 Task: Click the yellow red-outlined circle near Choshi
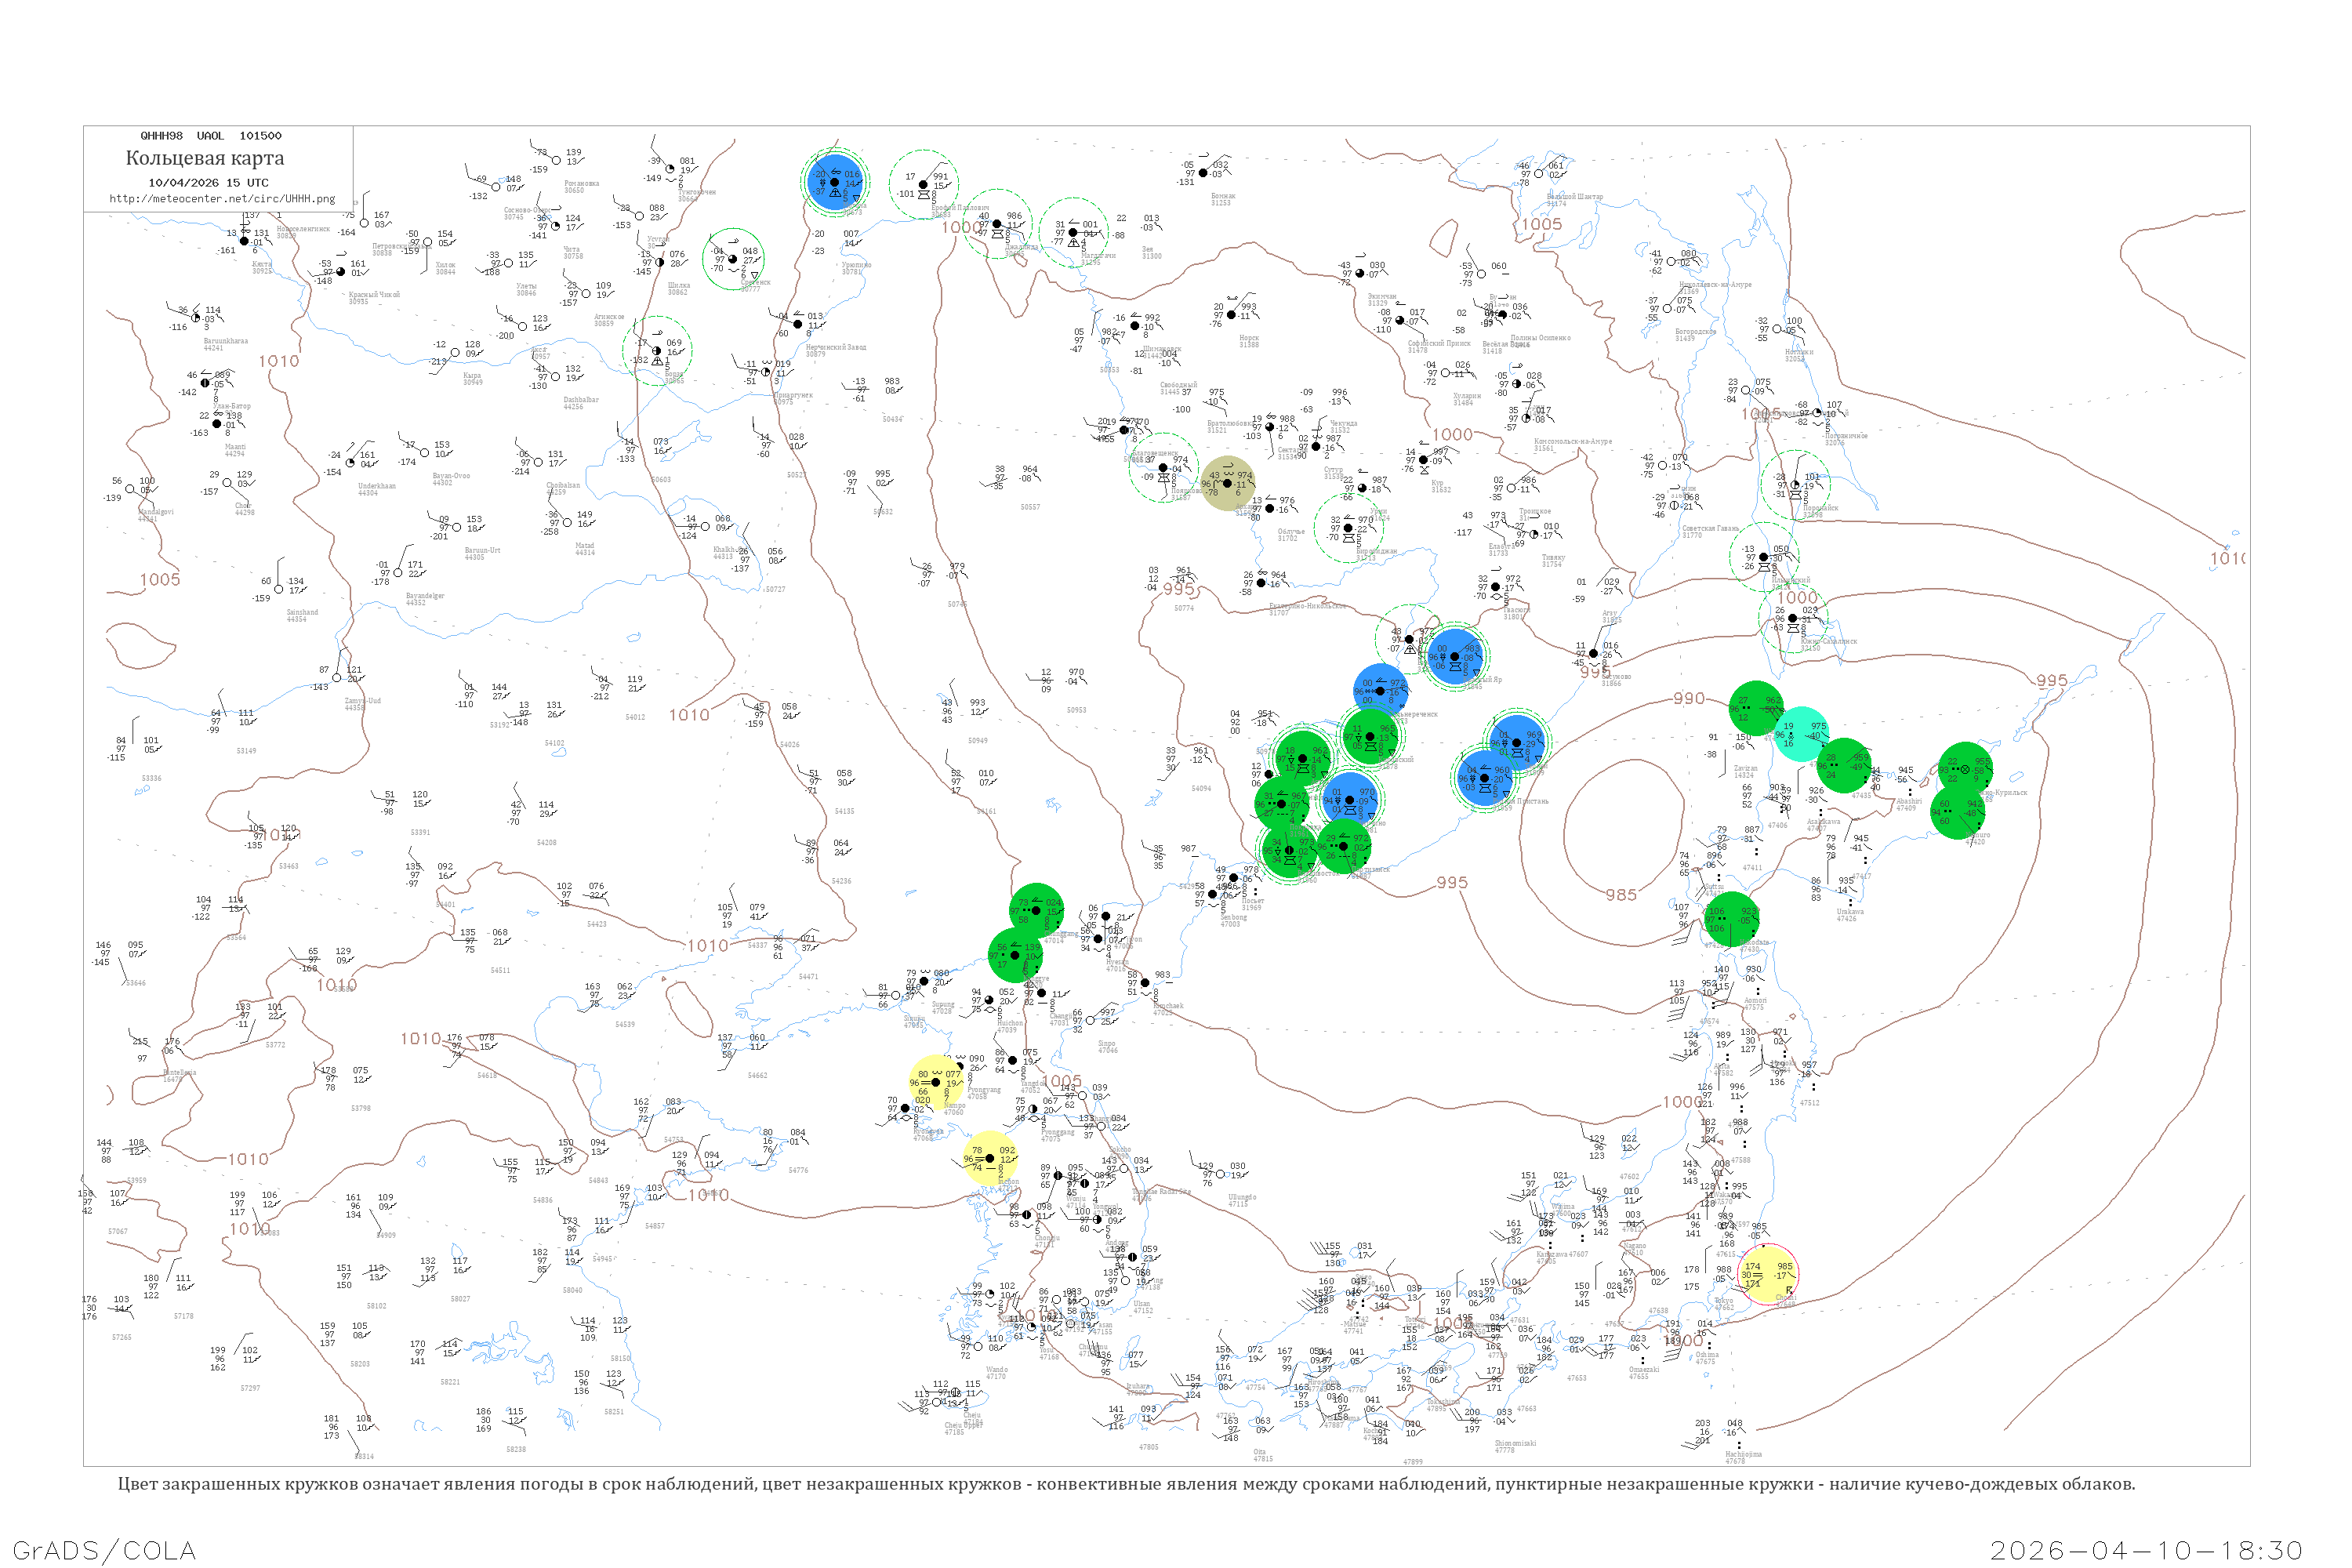[x=1768, y=1274]
